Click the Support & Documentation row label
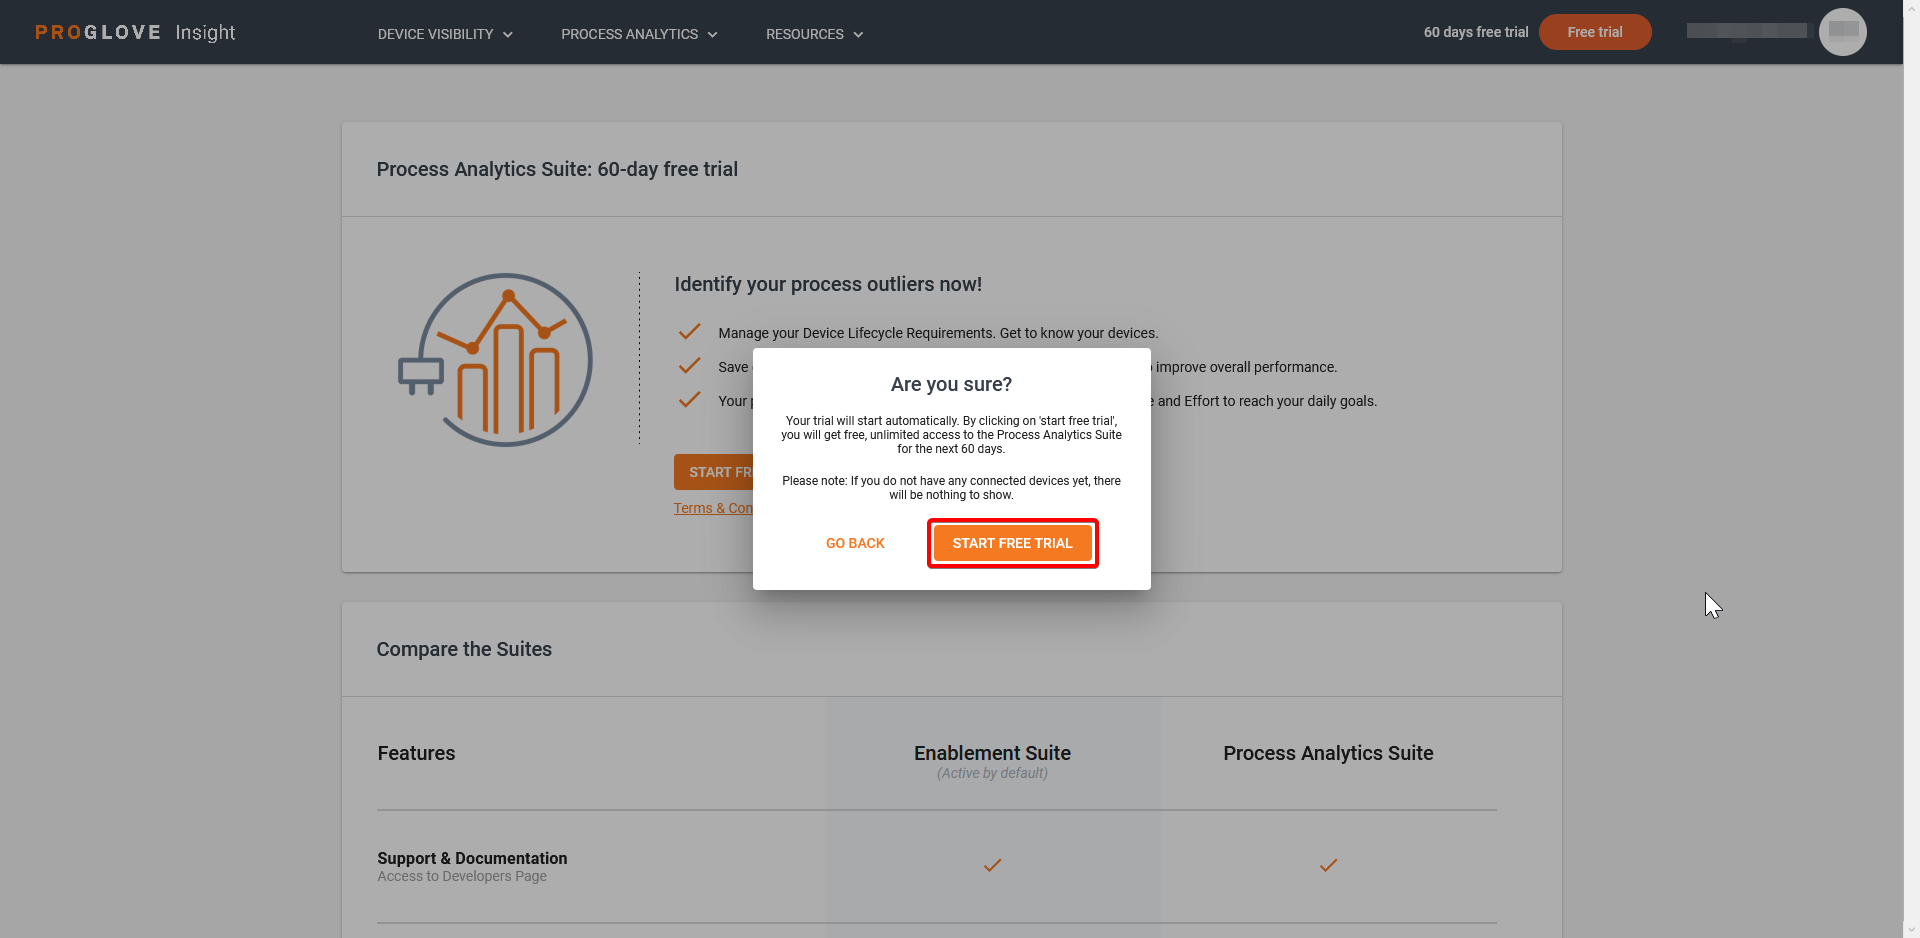The image size is (1920, 938). (472, 858)
